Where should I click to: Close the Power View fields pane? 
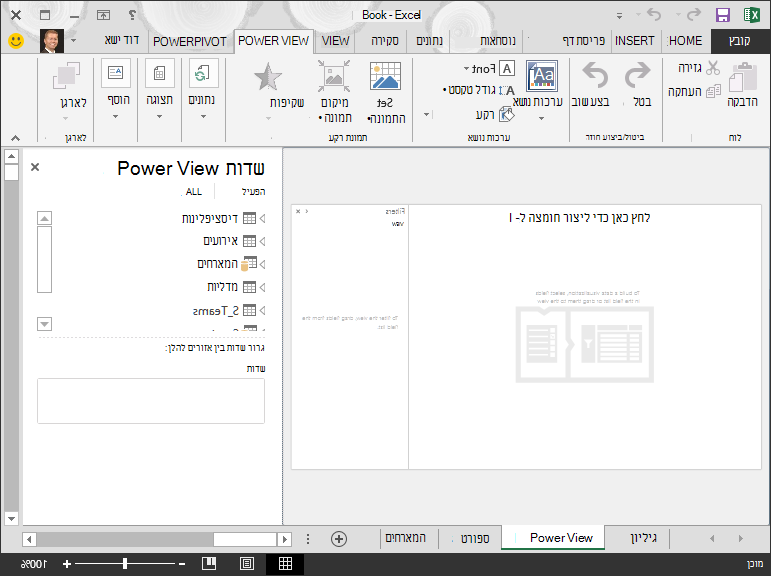coord(35,167)
